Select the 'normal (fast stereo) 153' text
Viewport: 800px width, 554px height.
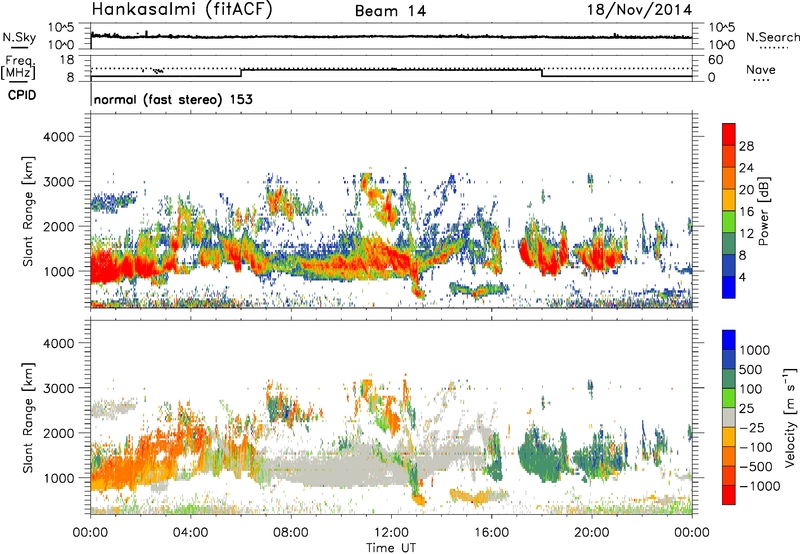[x=173, y=99]
